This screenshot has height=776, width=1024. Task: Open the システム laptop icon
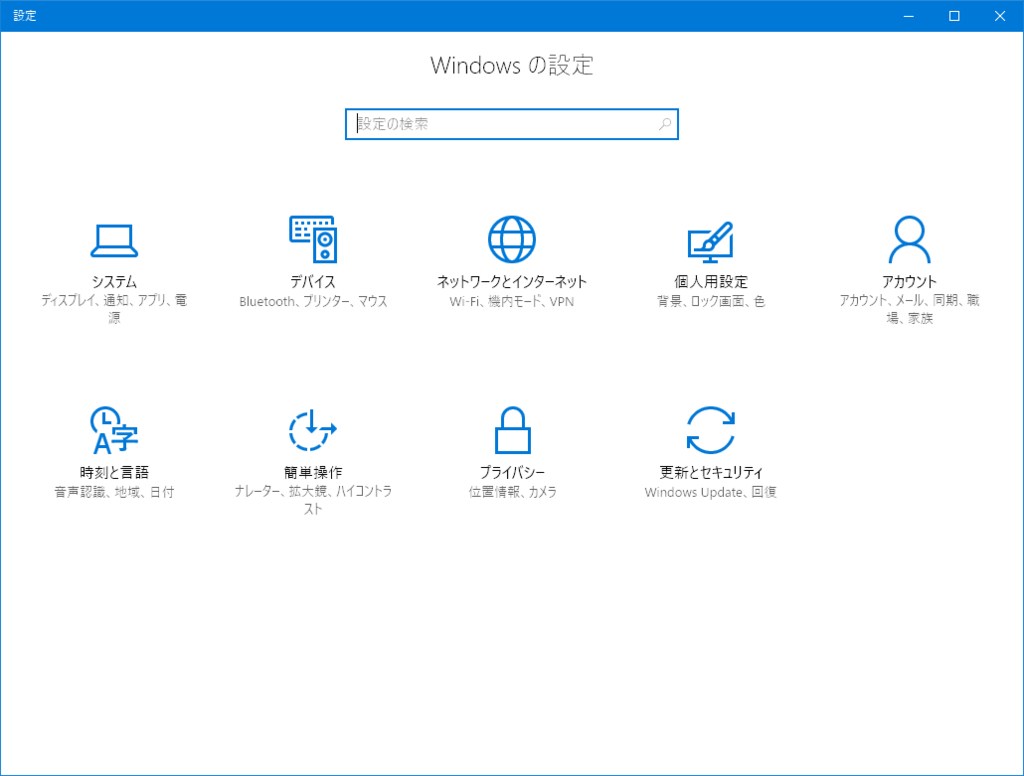tap(114, 240)
